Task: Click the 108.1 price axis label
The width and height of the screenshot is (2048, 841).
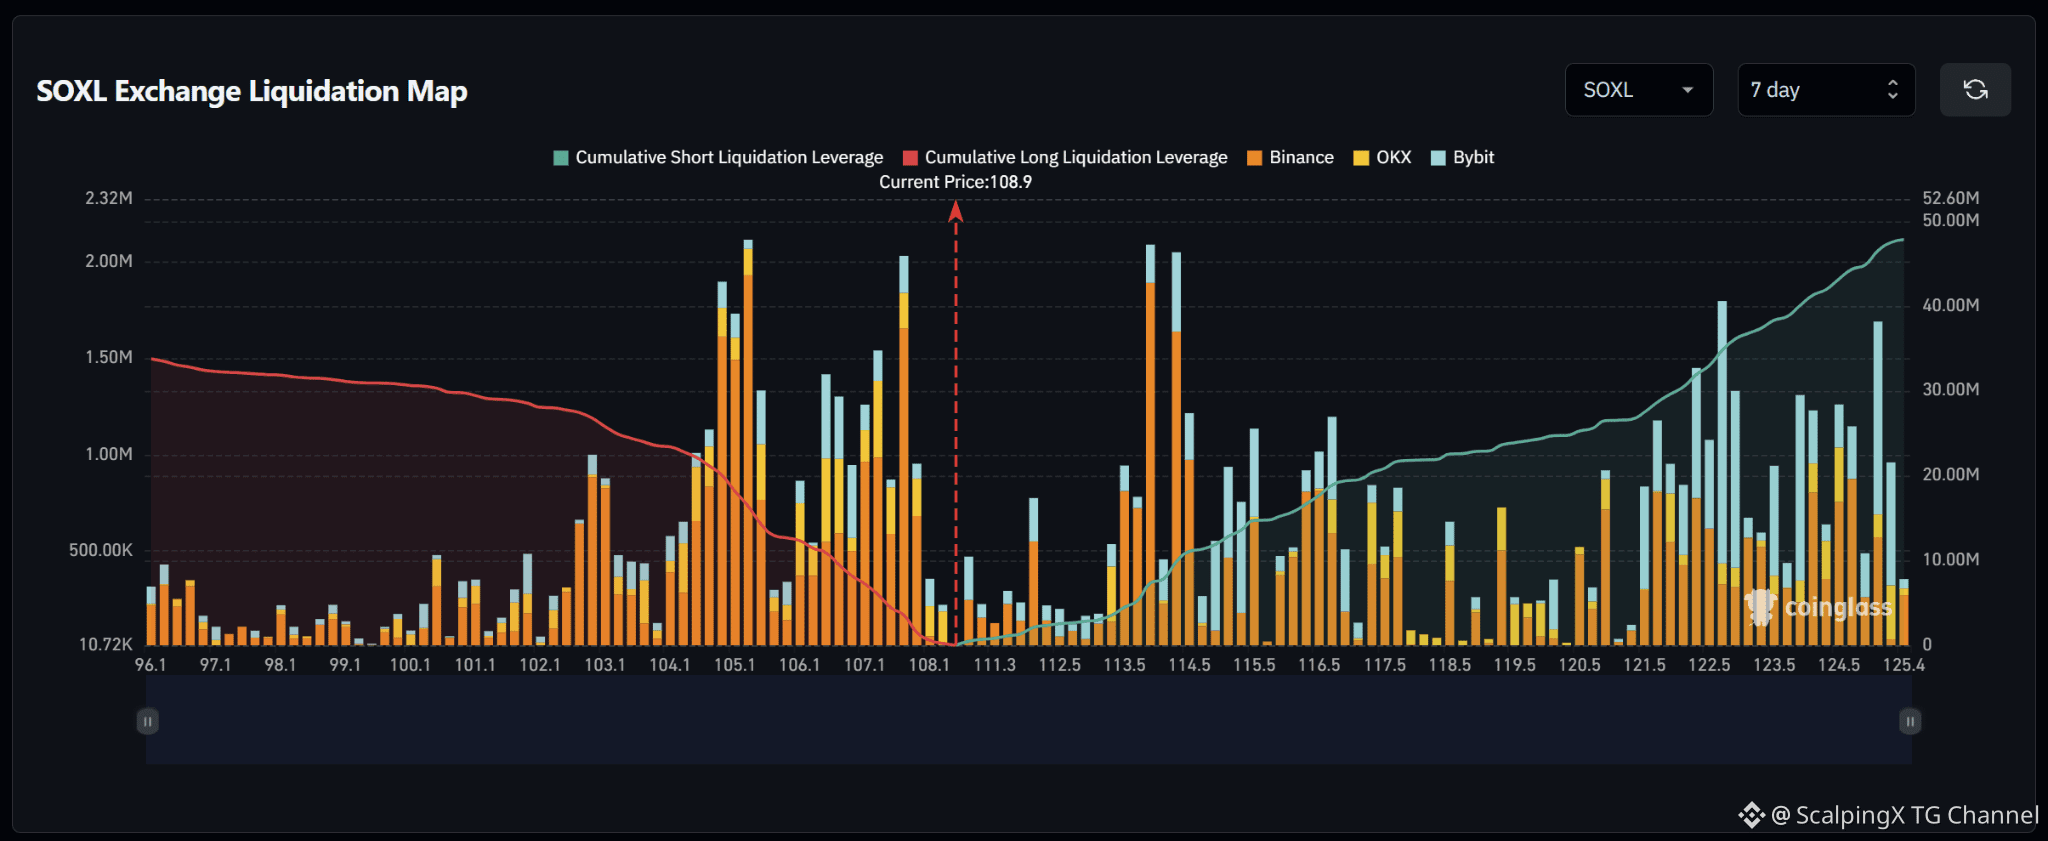Action: tap(930, 665)
